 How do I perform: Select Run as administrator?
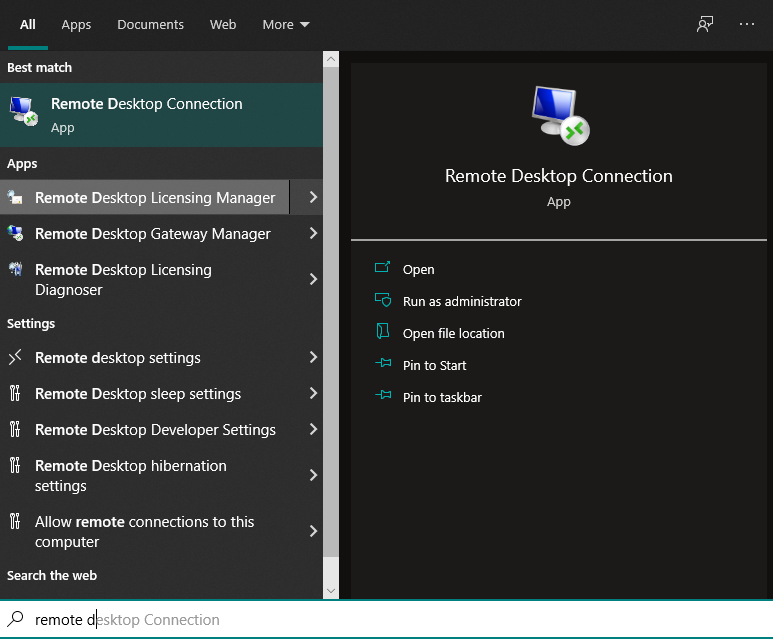click(x=462, y=301)
